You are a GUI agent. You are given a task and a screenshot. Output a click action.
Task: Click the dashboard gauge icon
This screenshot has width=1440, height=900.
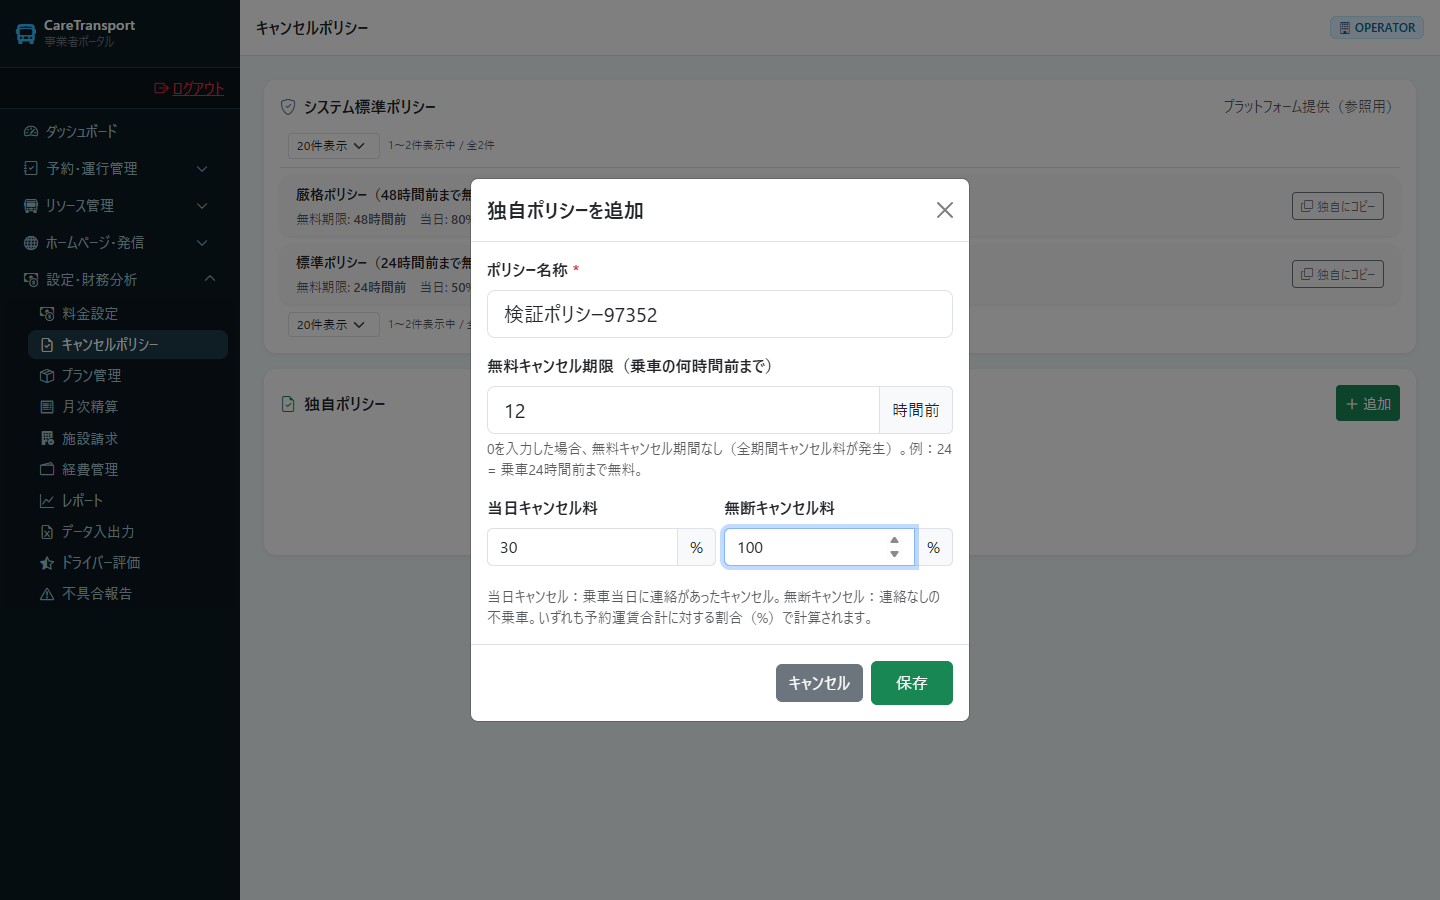[31, 131]
